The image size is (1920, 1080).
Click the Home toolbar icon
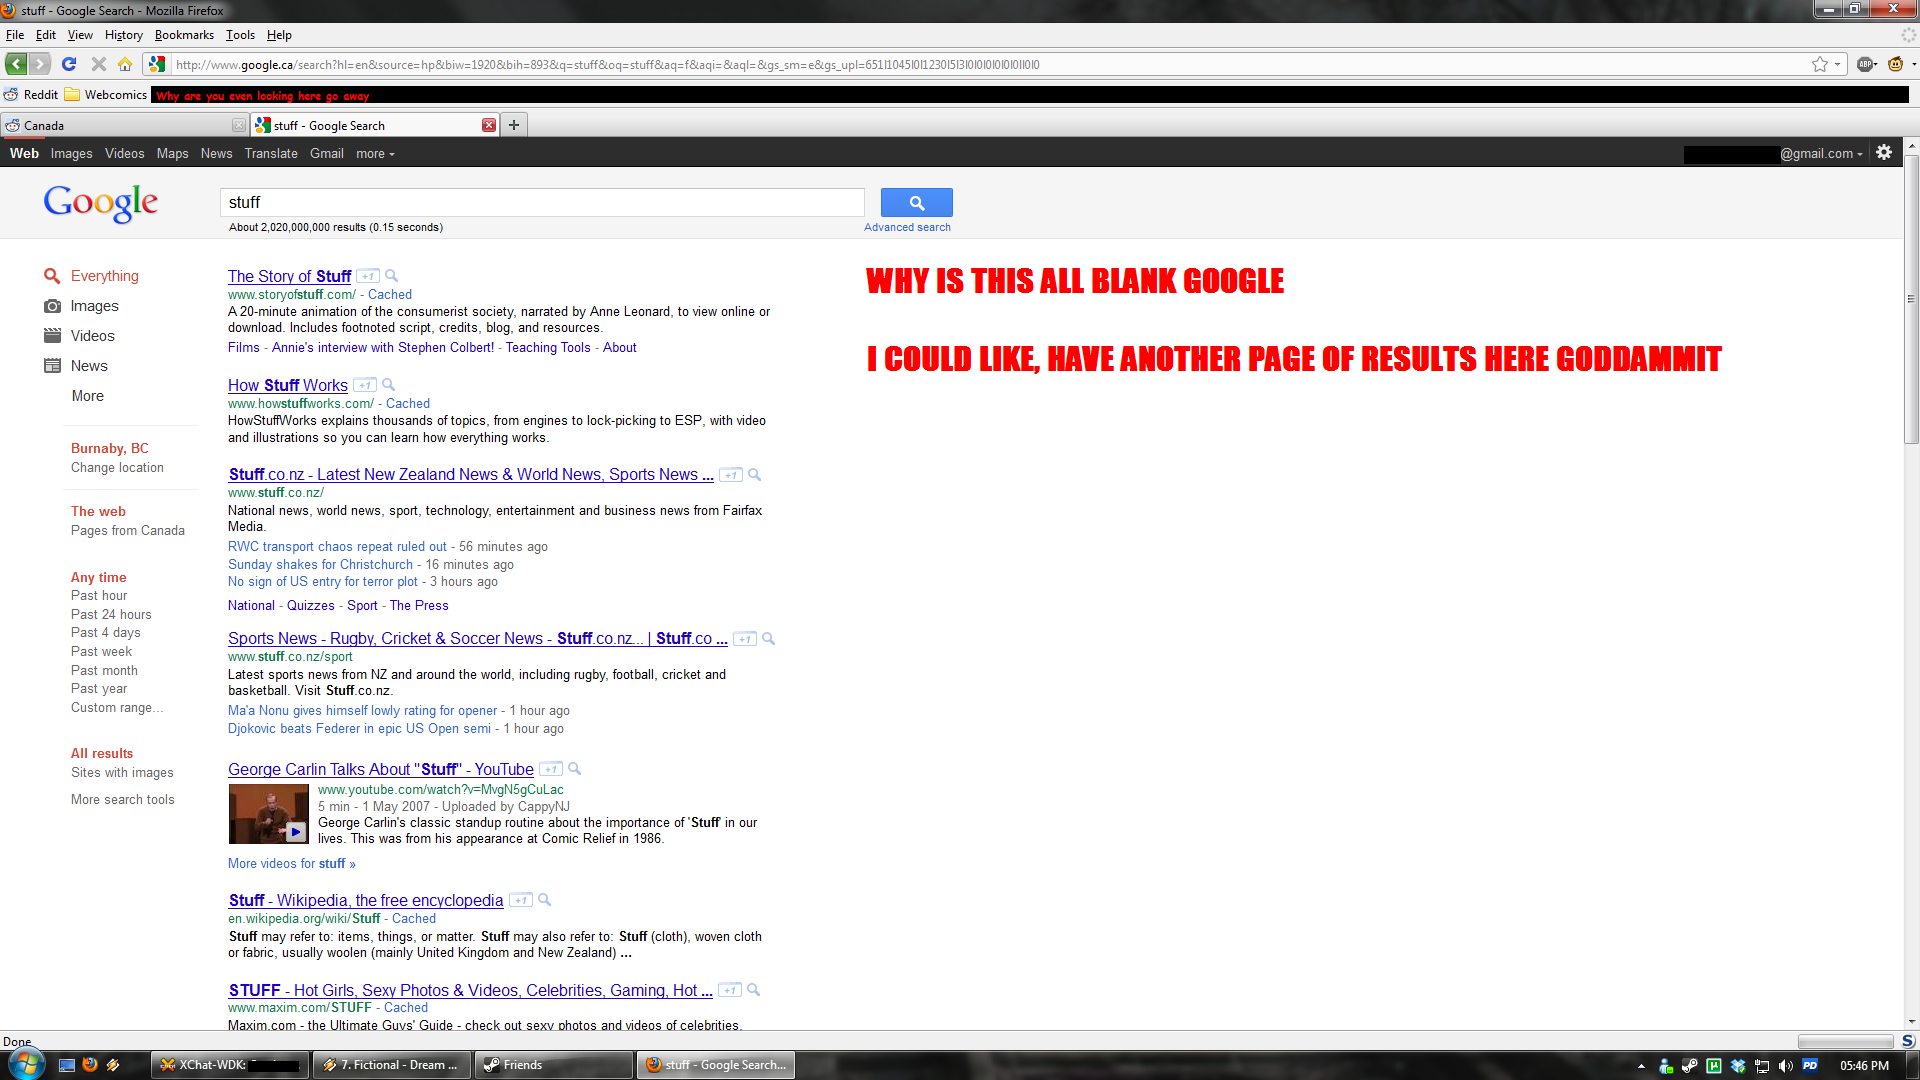tap(125, 64)
